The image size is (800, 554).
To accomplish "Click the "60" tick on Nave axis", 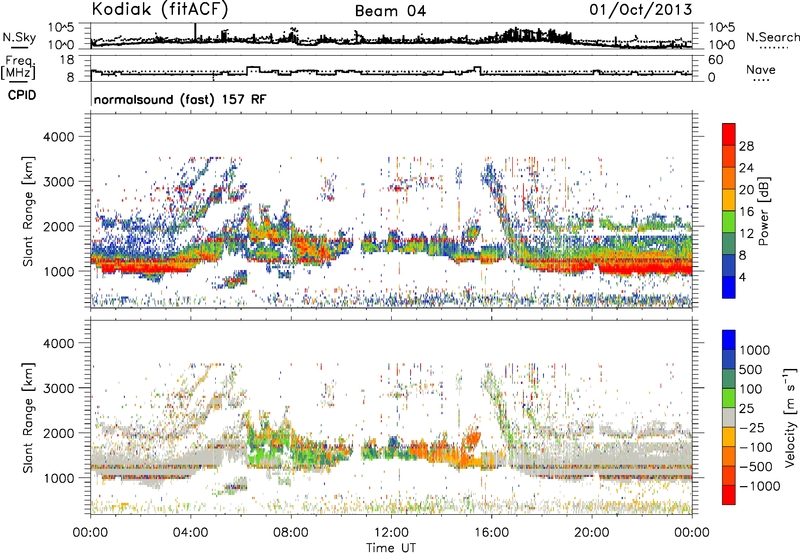I will [715, 60].
